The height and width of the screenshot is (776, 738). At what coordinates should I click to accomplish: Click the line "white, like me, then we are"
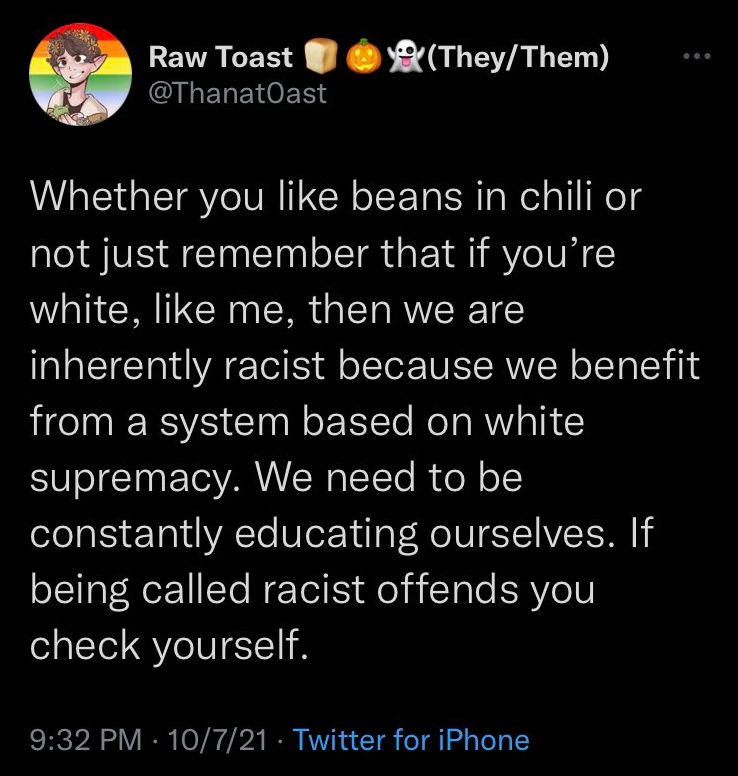point(277,310)
